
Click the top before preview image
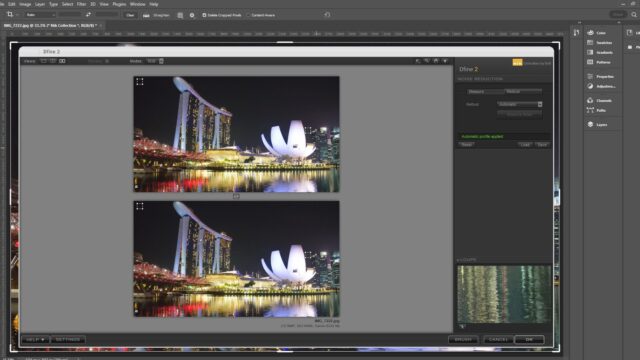(236, 134)
